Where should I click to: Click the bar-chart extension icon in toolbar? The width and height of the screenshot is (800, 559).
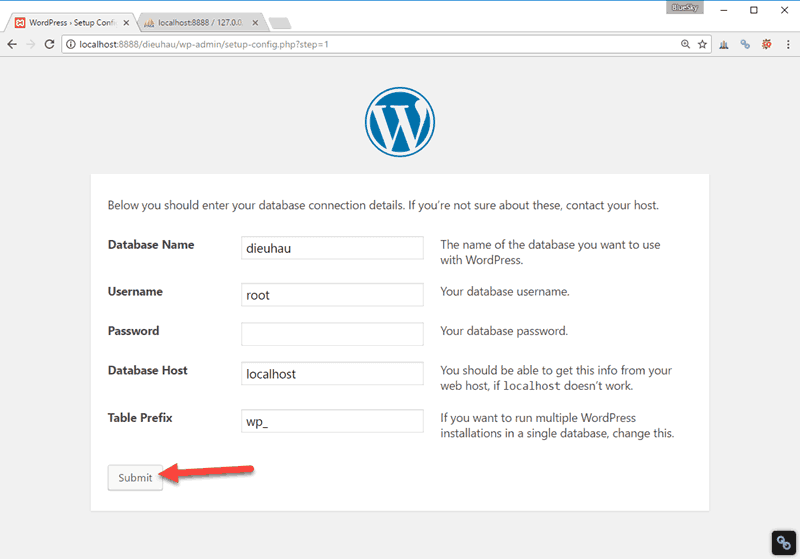point(723,45)
